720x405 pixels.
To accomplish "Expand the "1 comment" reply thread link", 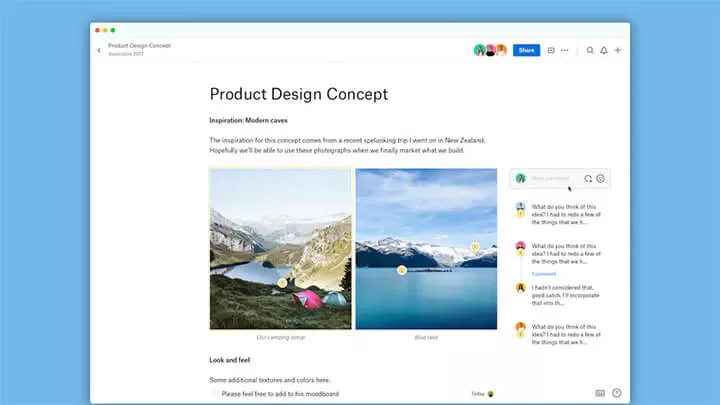I will coord(544,273).
